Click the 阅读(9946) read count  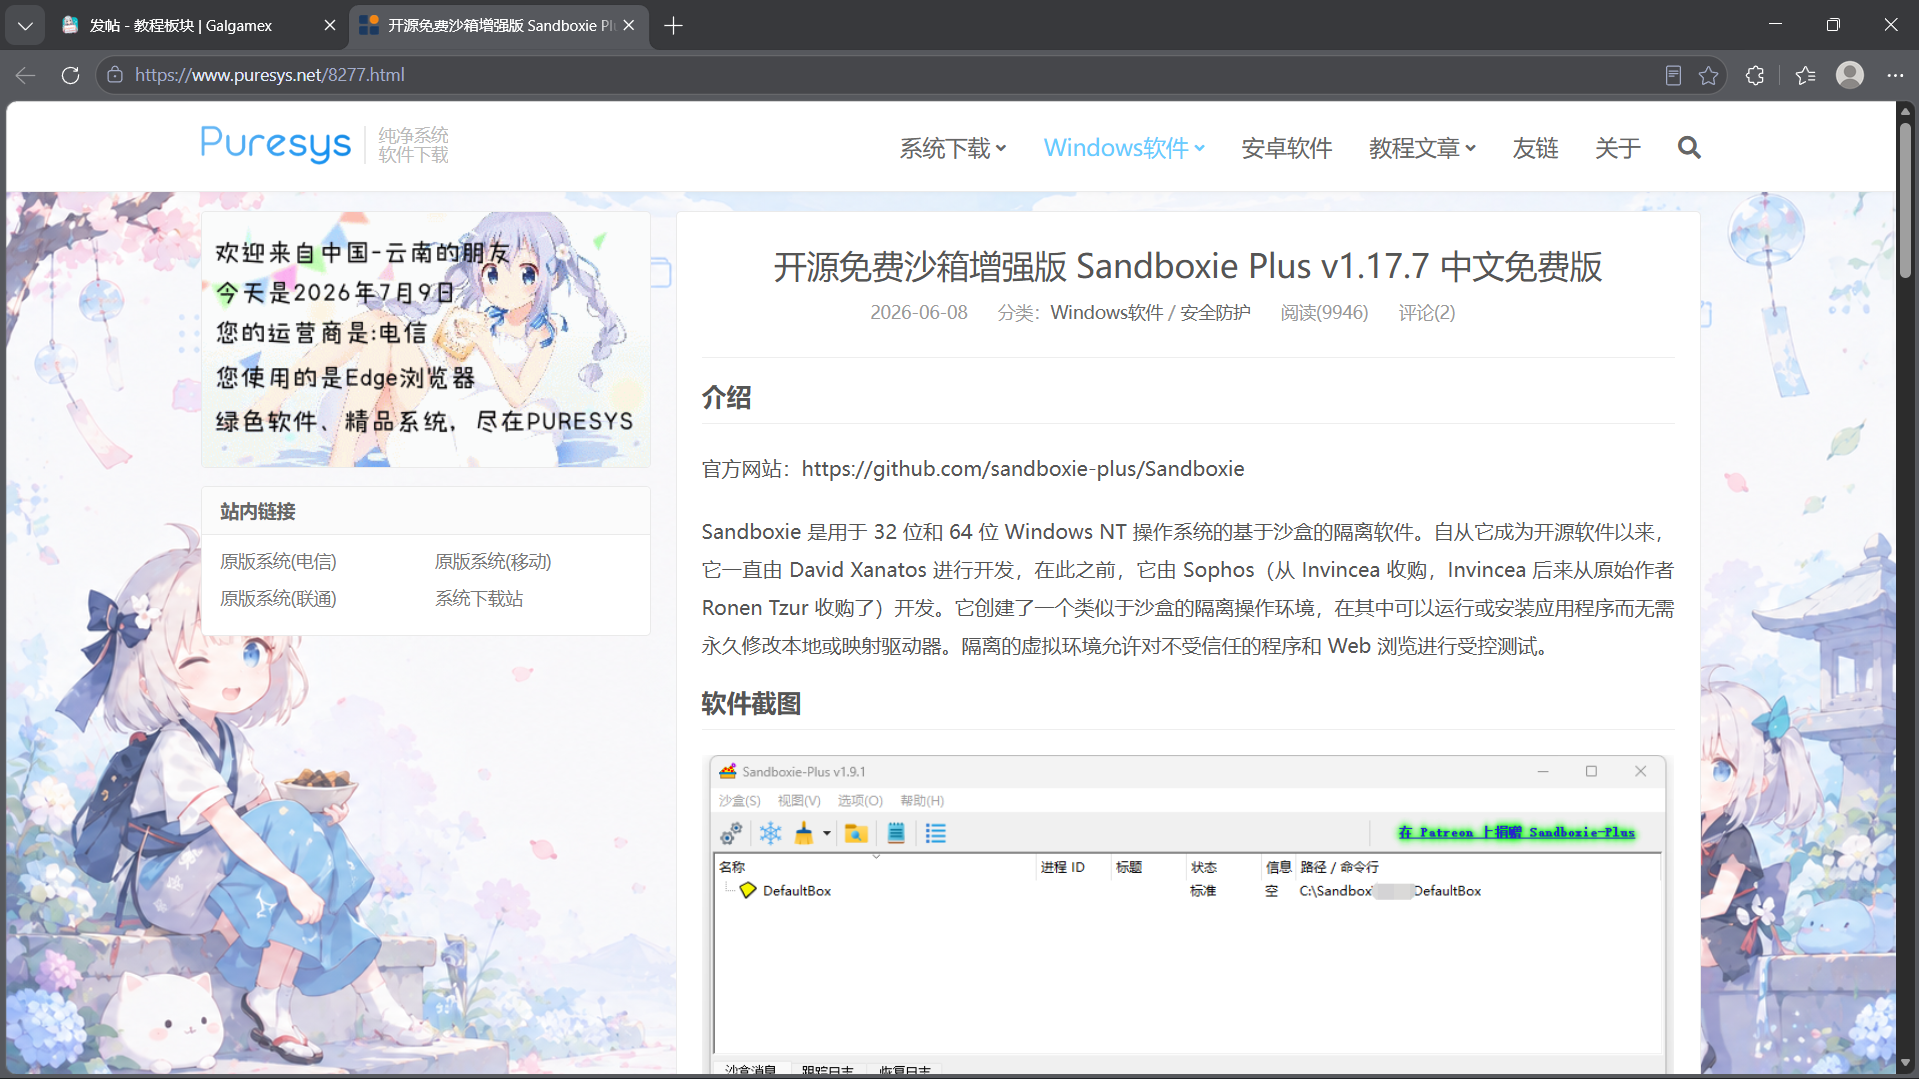1324,312
